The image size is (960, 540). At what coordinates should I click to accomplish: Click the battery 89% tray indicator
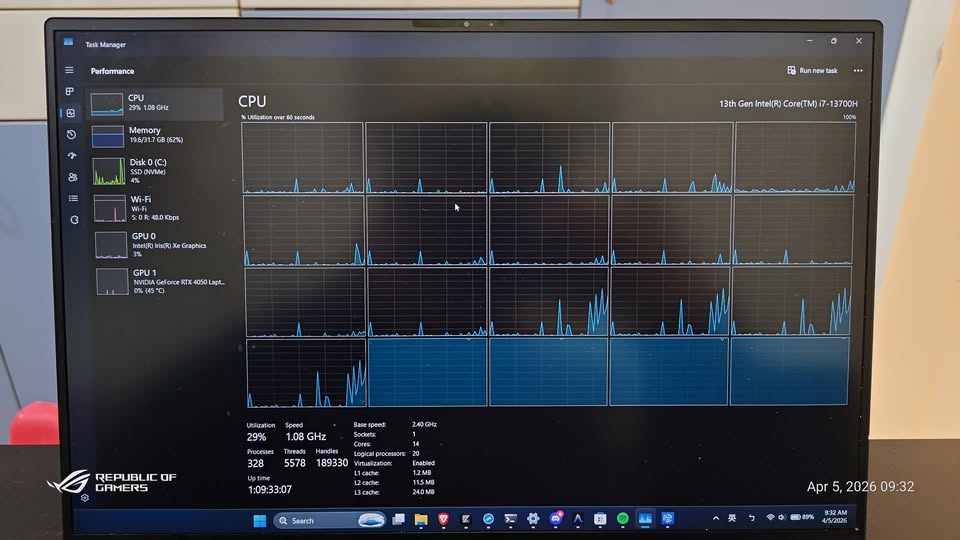(x=802, y=517)
